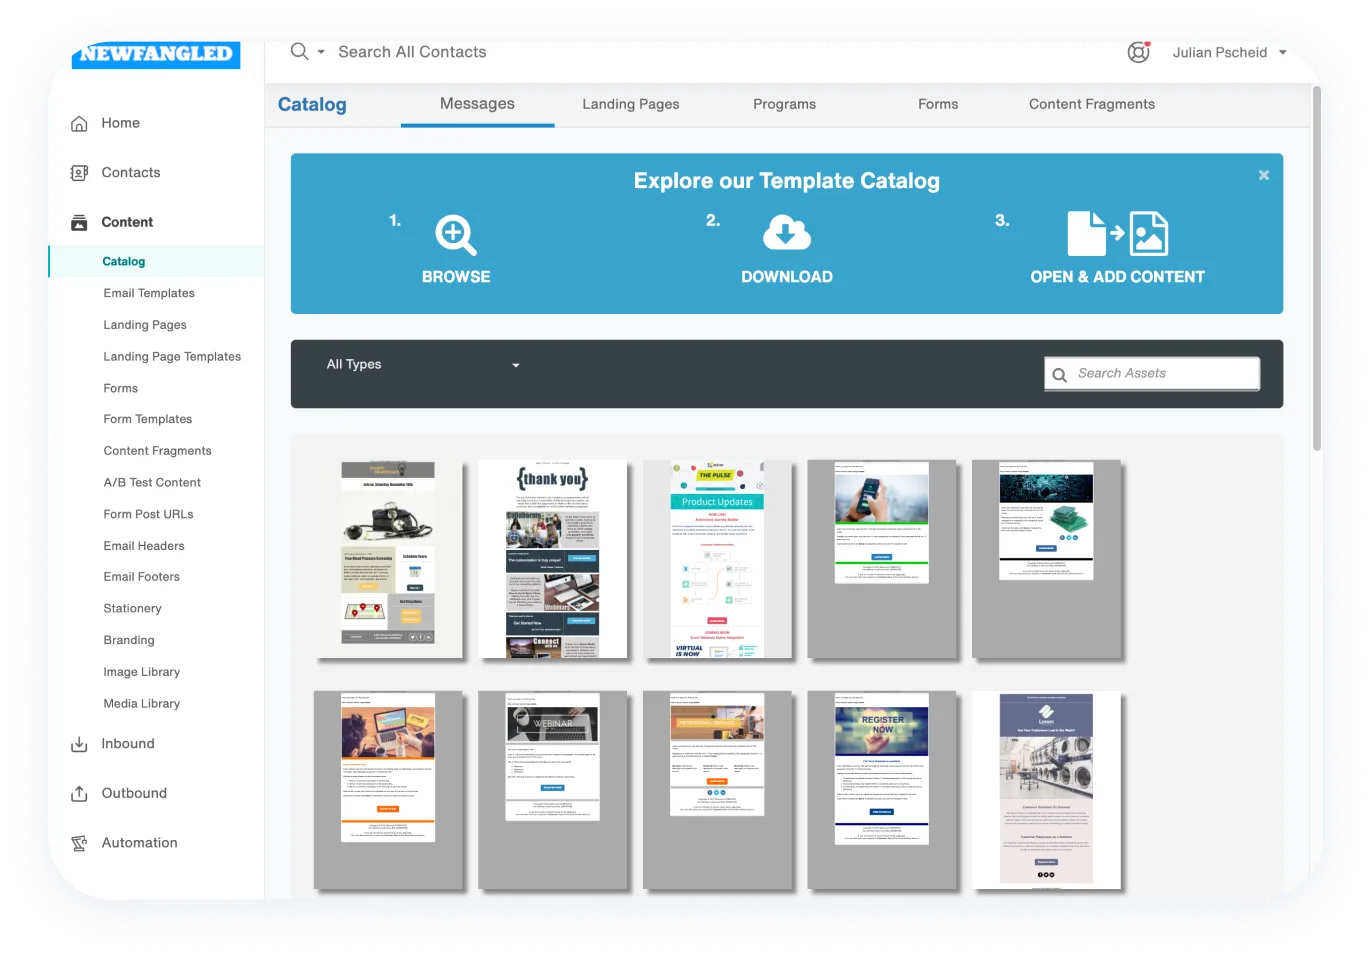Click the Outbound upload icon
This screenshot has width=1372, height=955.
[x=79, y=792]
